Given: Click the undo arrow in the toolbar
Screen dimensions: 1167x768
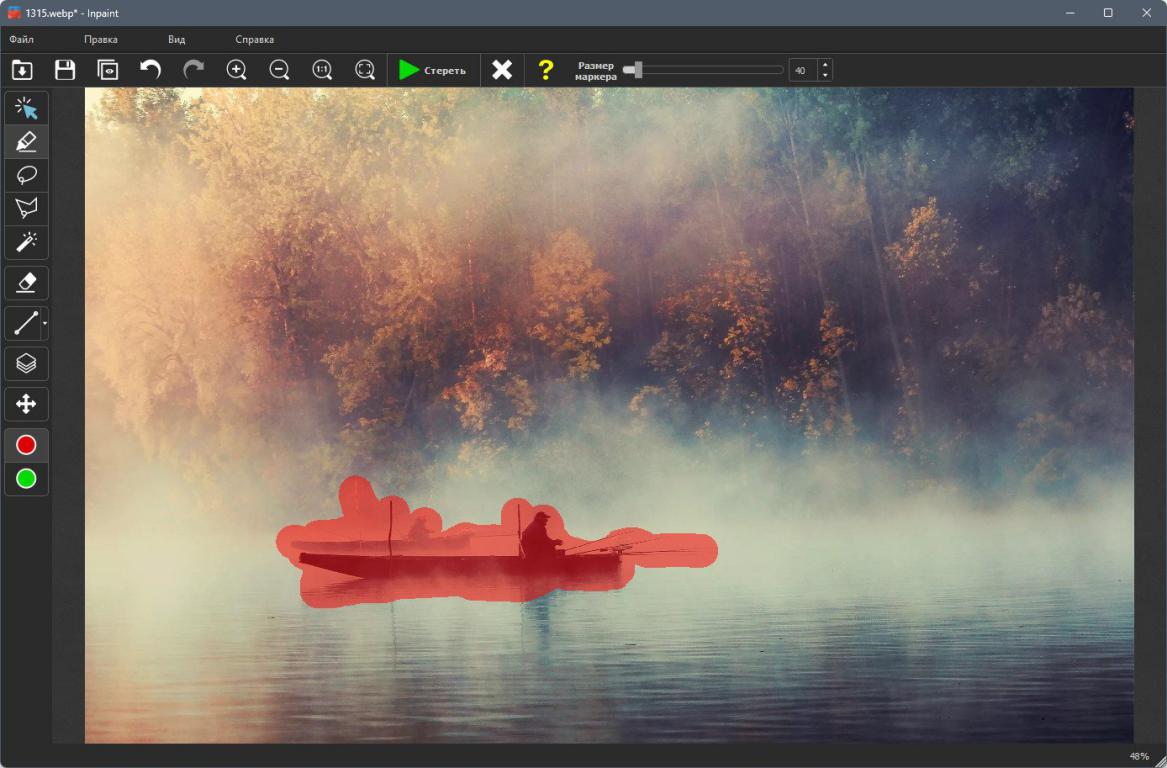Looking at the screenshot, I should tap(150, 70).
